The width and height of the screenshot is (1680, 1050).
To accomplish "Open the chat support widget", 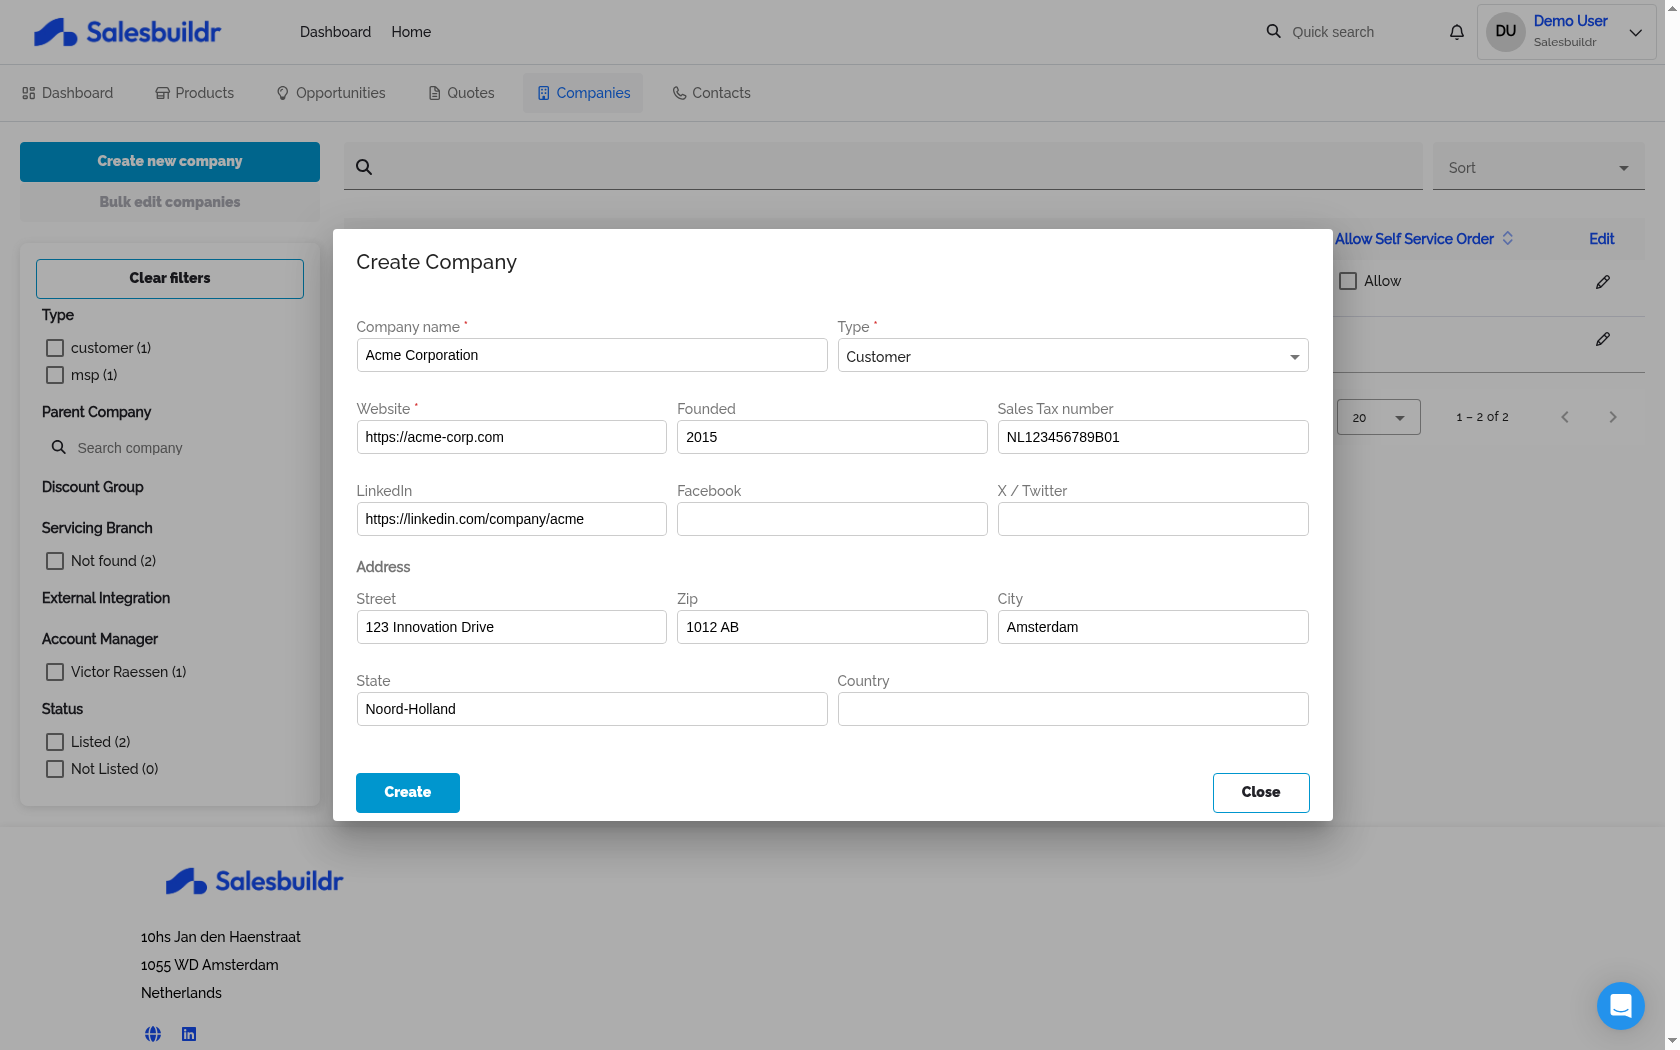I will coord(1621,1006).
